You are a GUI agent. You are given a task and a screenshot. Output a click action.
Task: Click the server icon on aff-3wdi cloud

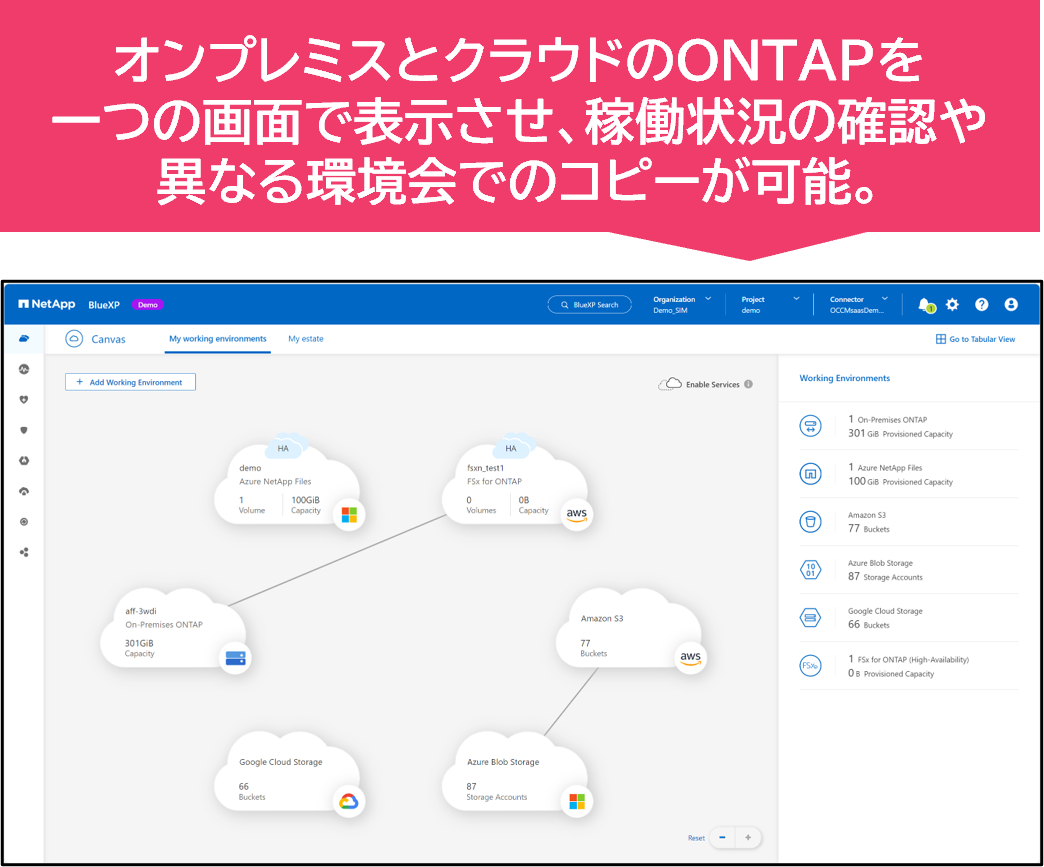click(x=235, y=658)
